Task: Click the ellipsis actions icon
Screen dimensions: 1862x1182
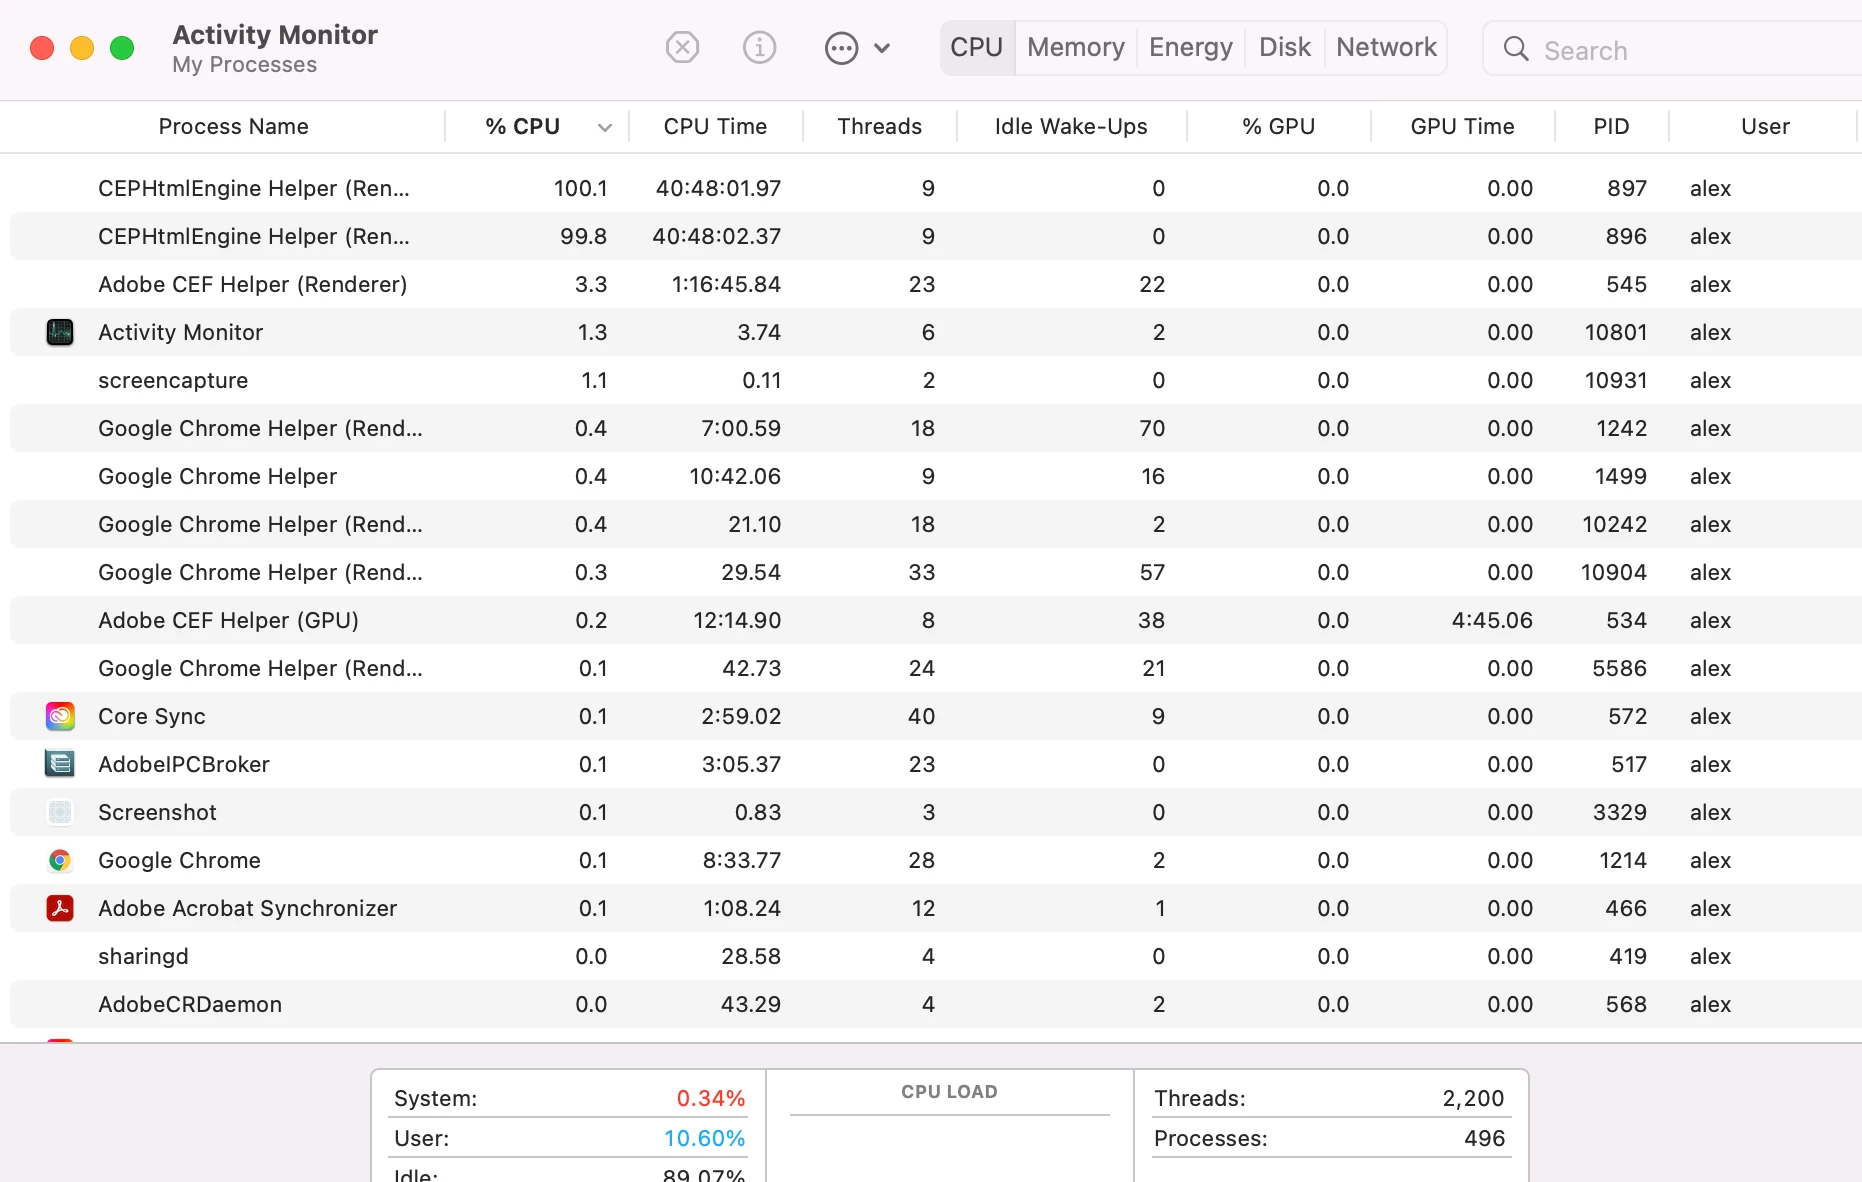Action: (x=841, y=48)
